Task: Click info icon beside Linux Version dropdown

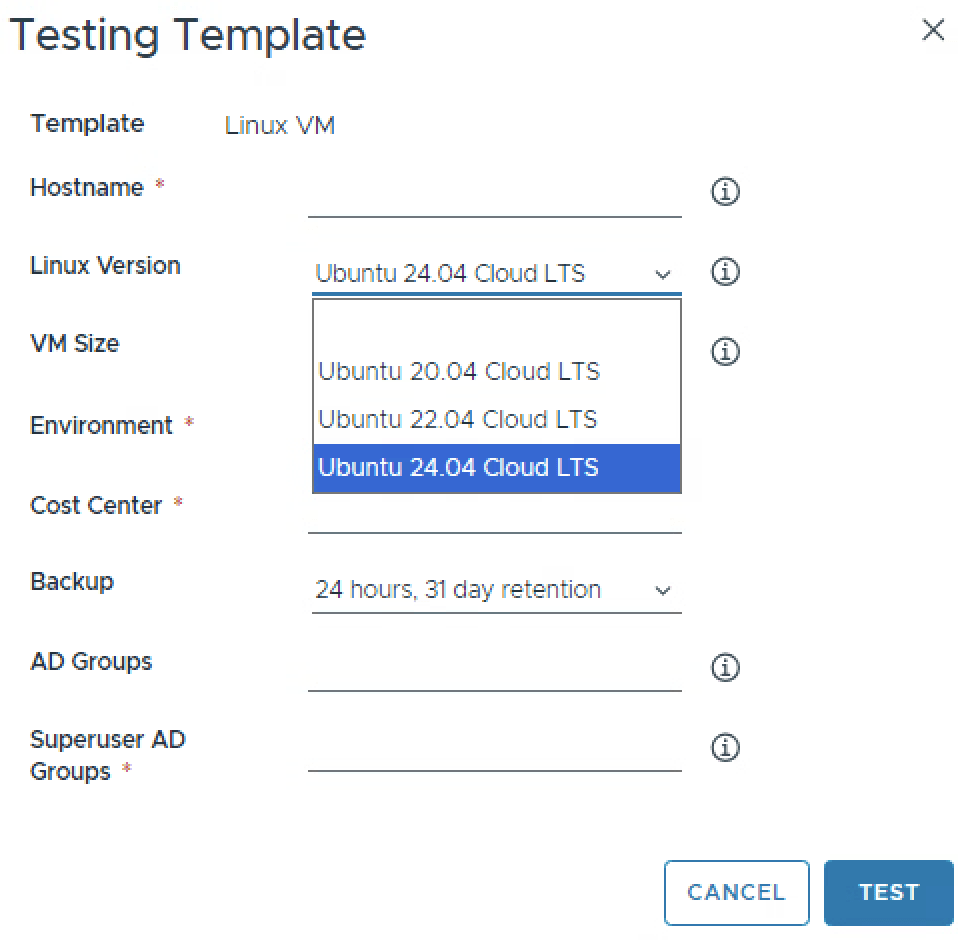Action: [725, 271]
